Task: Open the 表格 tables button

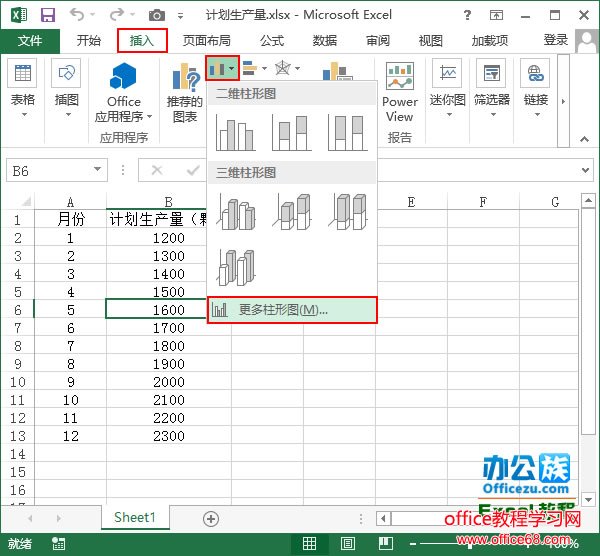Action: tap(23, 89)
